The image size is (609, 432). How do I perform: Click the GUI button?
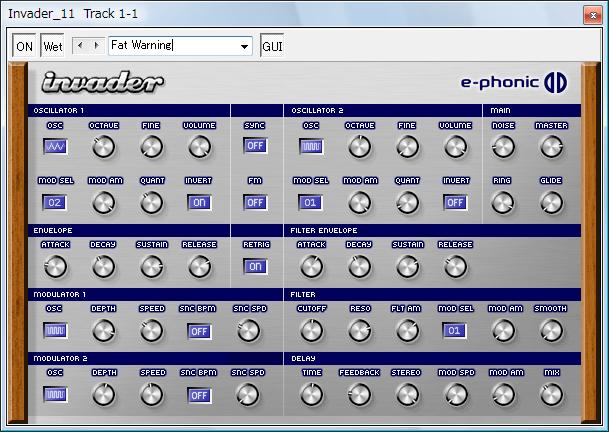click(272, 46)
